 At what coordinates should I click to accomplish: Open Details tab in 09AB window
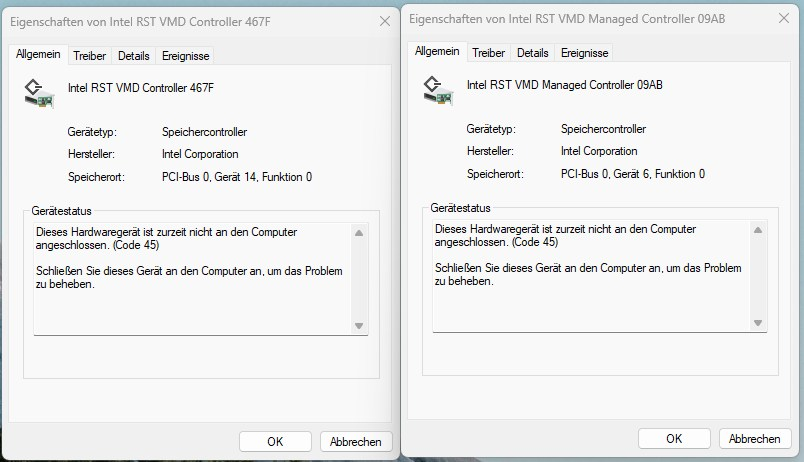pyautogui.click(x=533, y=53)
